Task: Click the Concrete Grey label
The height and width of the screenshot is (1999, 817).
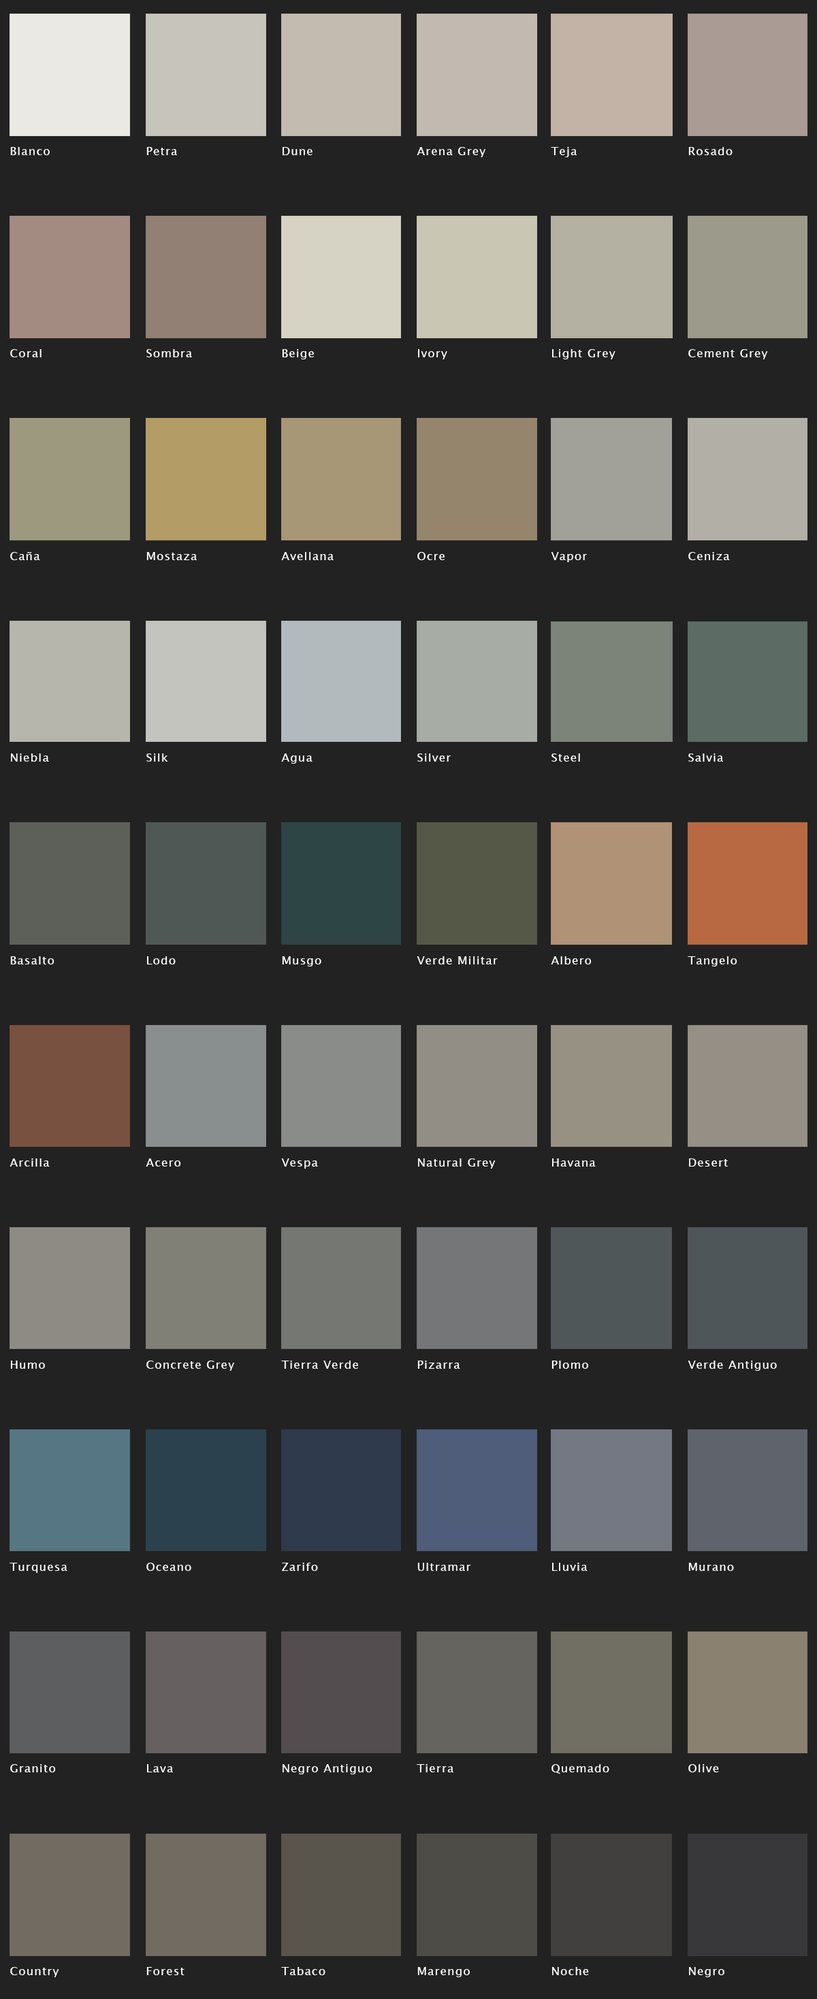Action: pos(190,1365)
